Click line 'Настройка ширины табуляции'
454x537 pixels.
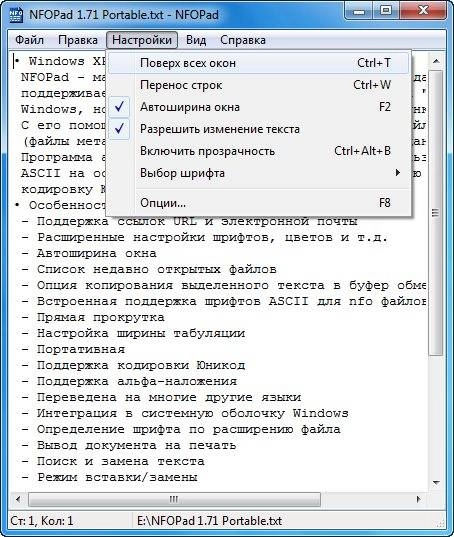pyautogui.click(x=141, y=333)
